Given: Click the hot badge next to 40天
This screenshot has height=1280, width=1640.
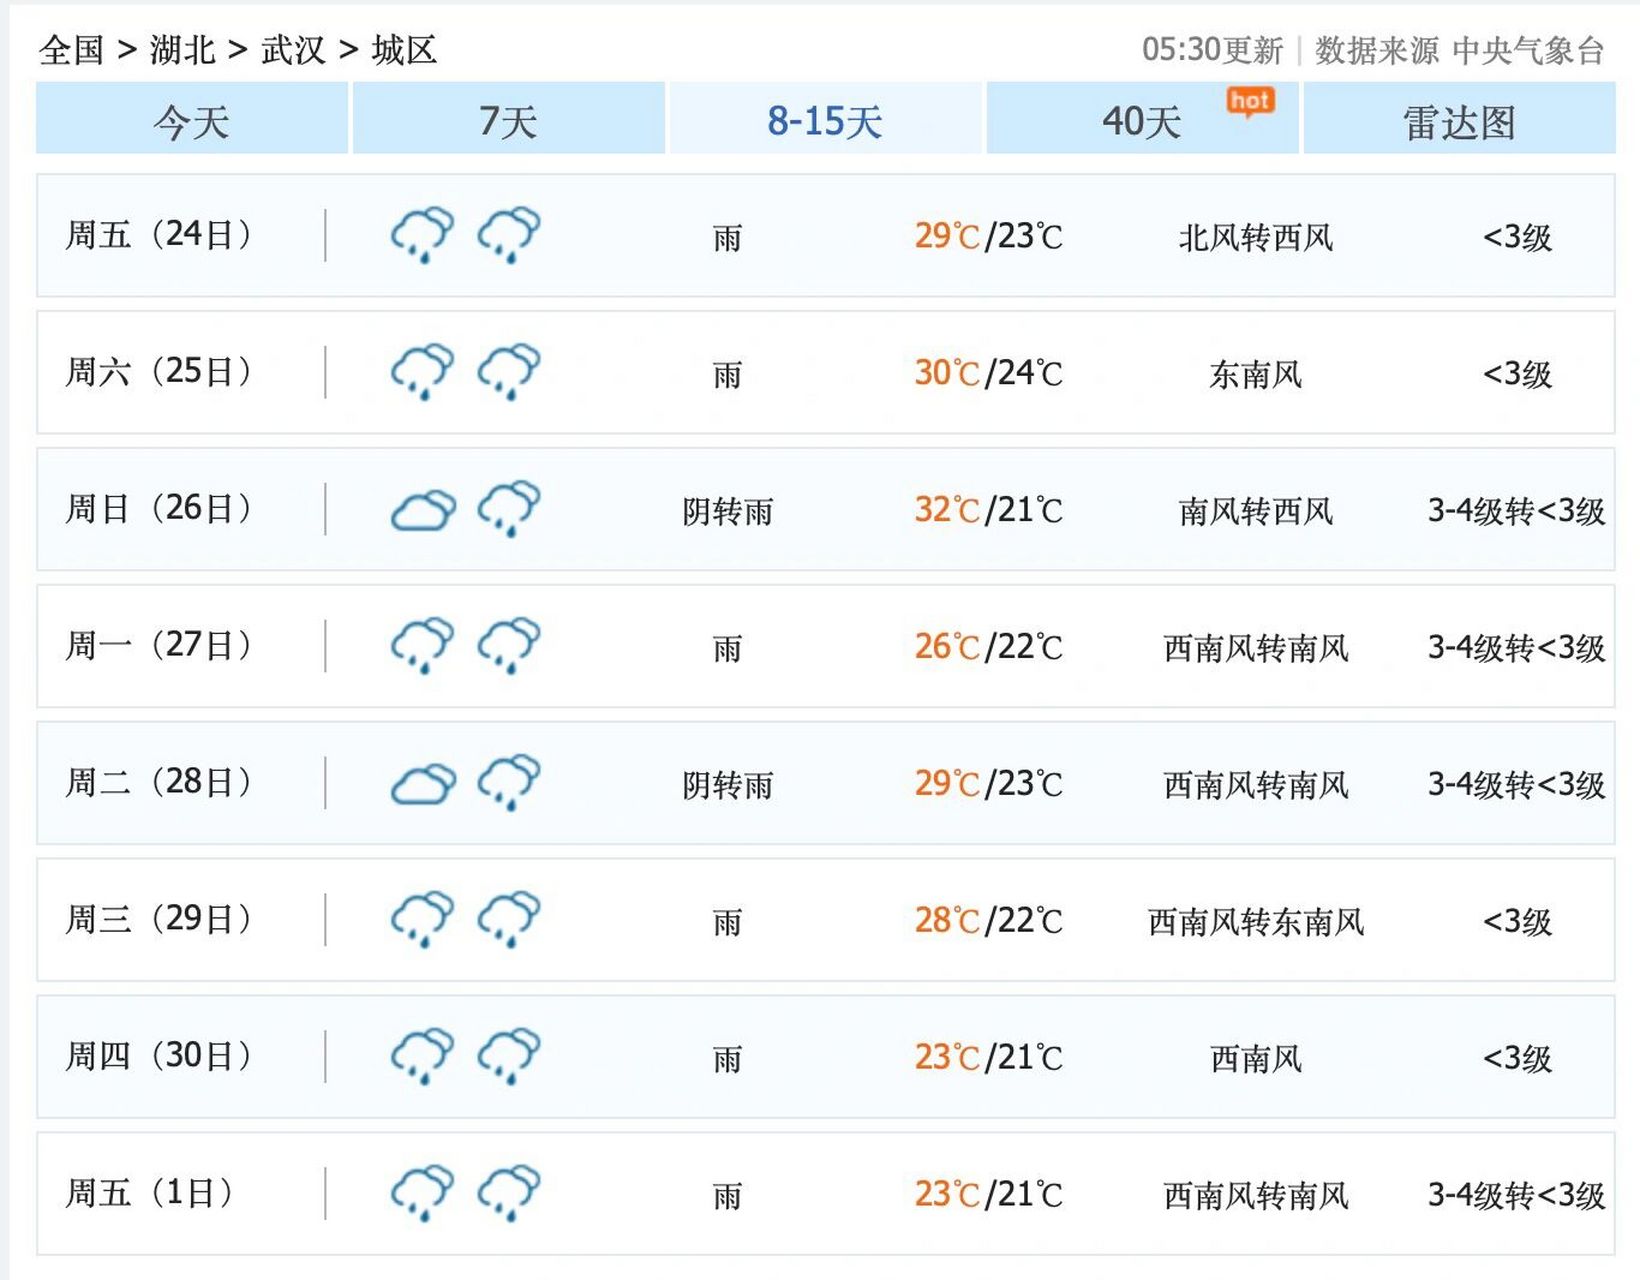Looking at the screenshot, I should [1251, 100].
